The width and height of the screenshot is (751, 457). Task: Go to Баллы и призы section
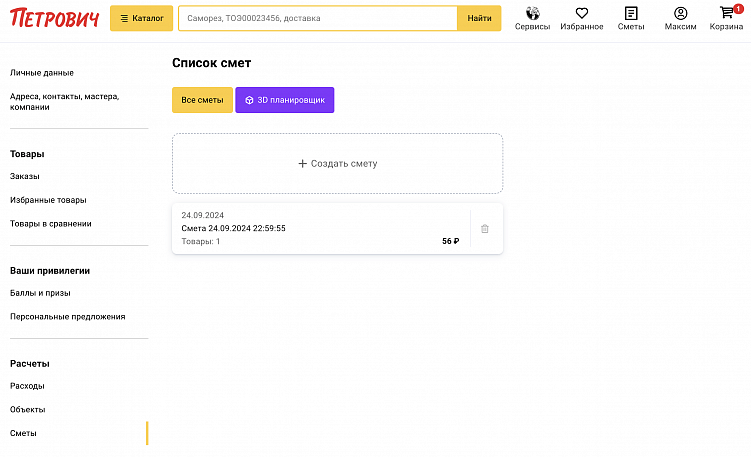point(40,293)
